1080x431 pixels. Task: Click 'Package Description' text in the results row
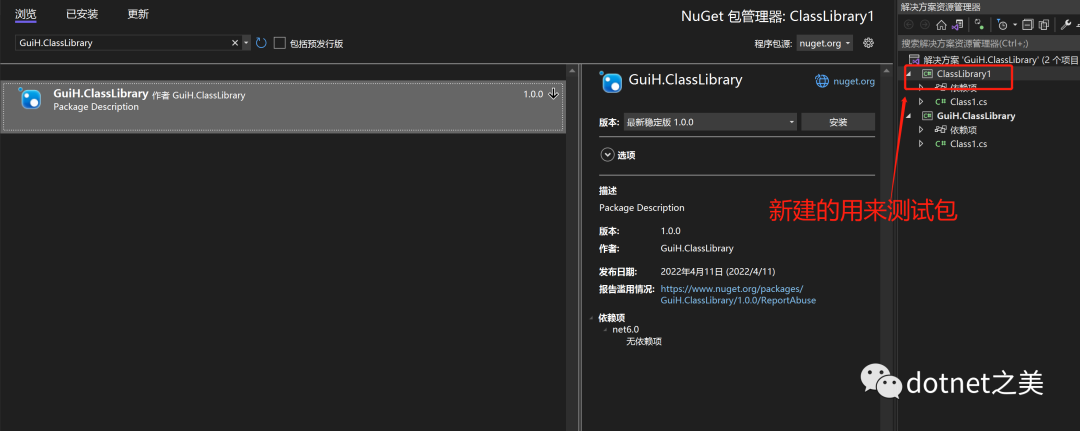click(96, 107)
